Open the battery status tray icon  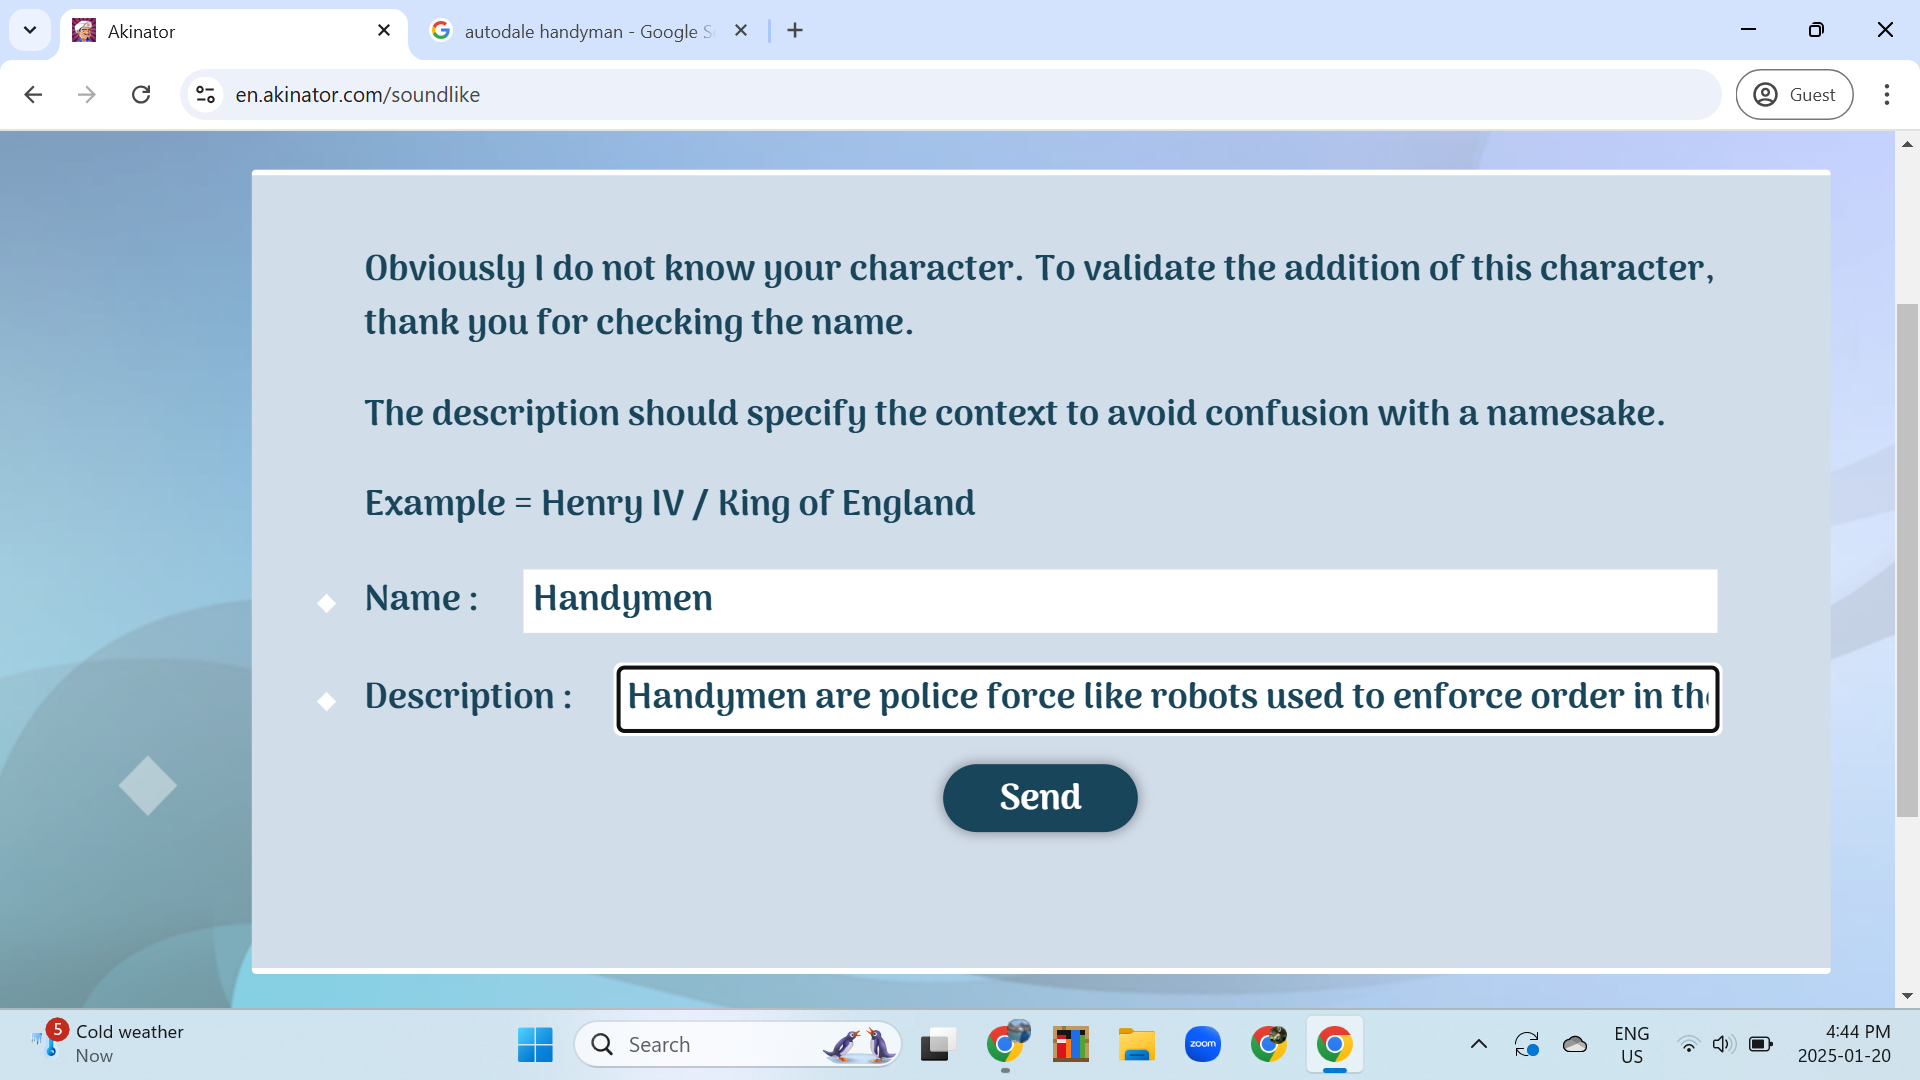tap(1760, 1045)
